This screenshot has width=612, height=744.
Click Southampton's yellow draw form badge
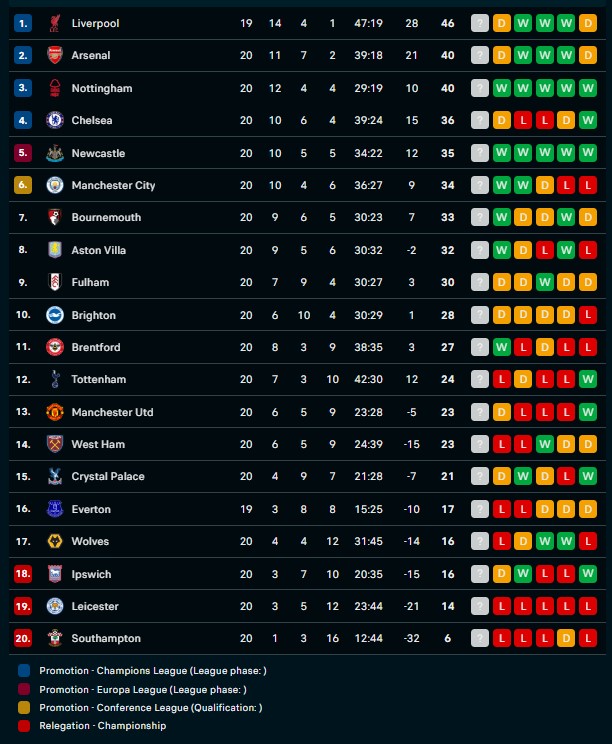click(x=566, y=638)
